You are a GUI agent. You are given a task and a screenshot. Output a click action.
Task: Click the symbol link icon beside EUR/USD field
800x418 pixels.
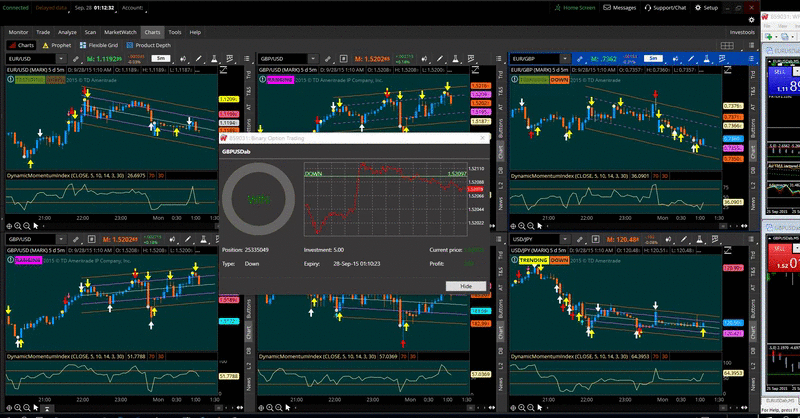coord(76,59)
